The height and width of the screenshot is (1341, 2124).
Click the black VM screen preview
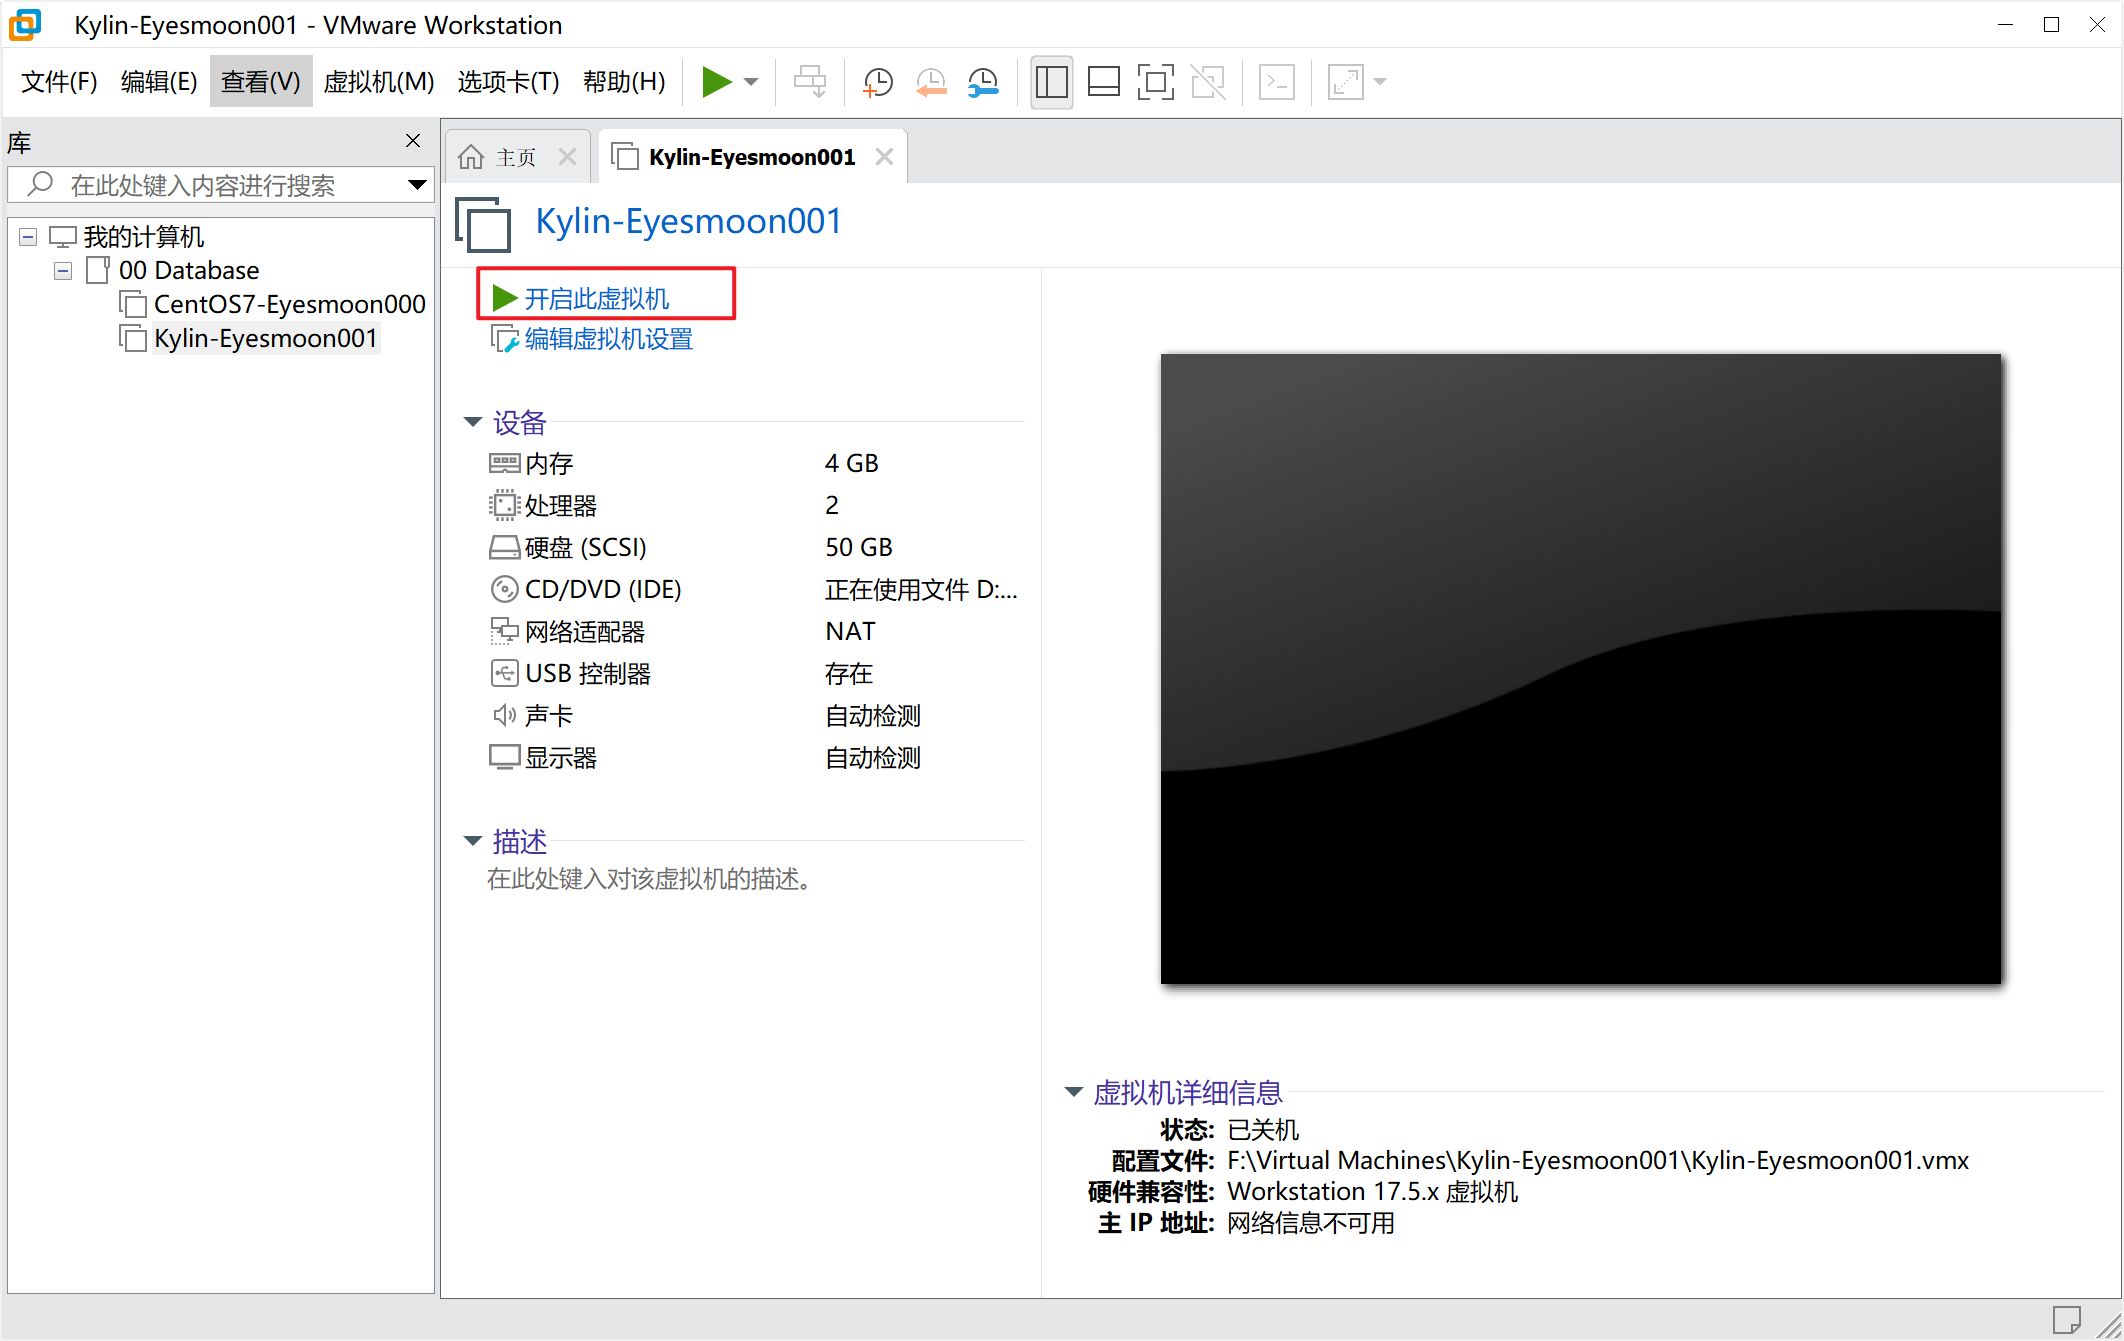tap(1581, 669)
